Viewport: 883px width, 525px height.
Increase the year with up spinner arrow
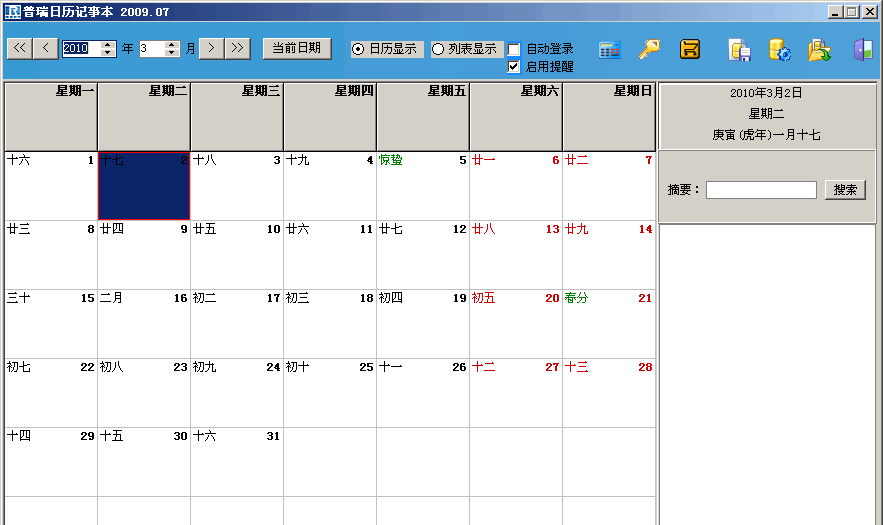tap(108, 45)
